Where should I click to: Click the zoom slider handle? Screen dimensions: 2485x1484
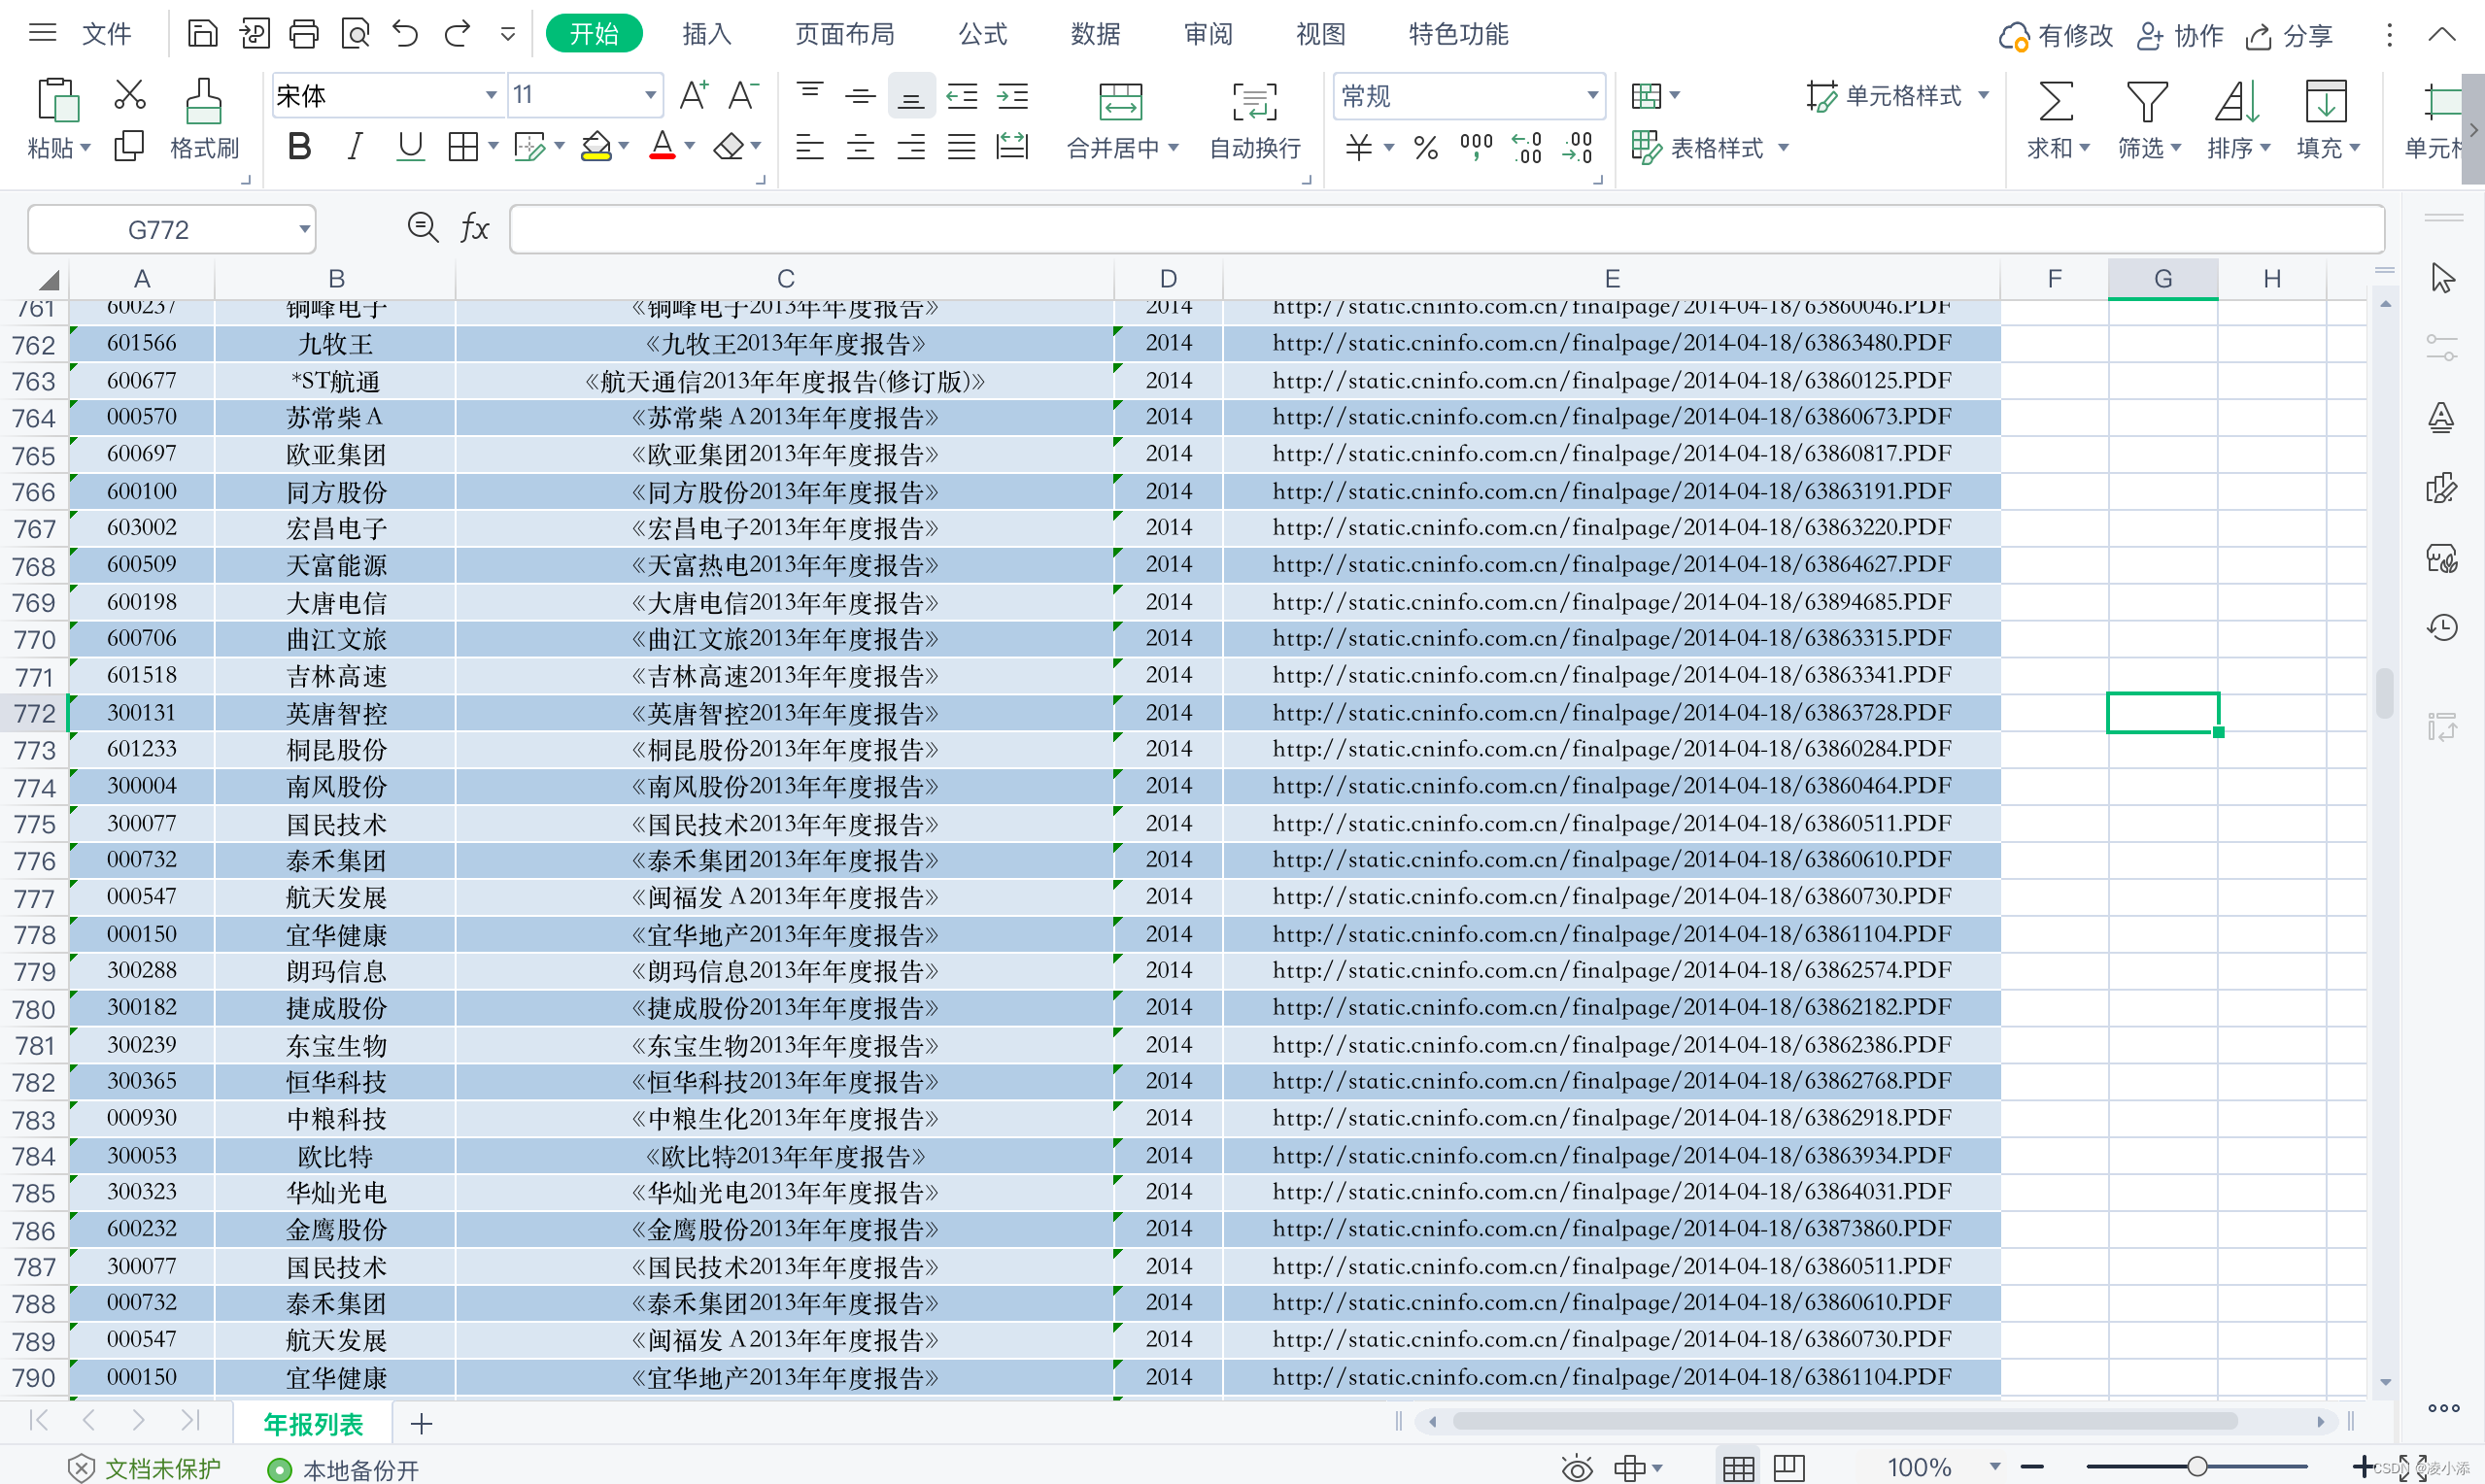pyautogui.click(x=2196, y=1466)
